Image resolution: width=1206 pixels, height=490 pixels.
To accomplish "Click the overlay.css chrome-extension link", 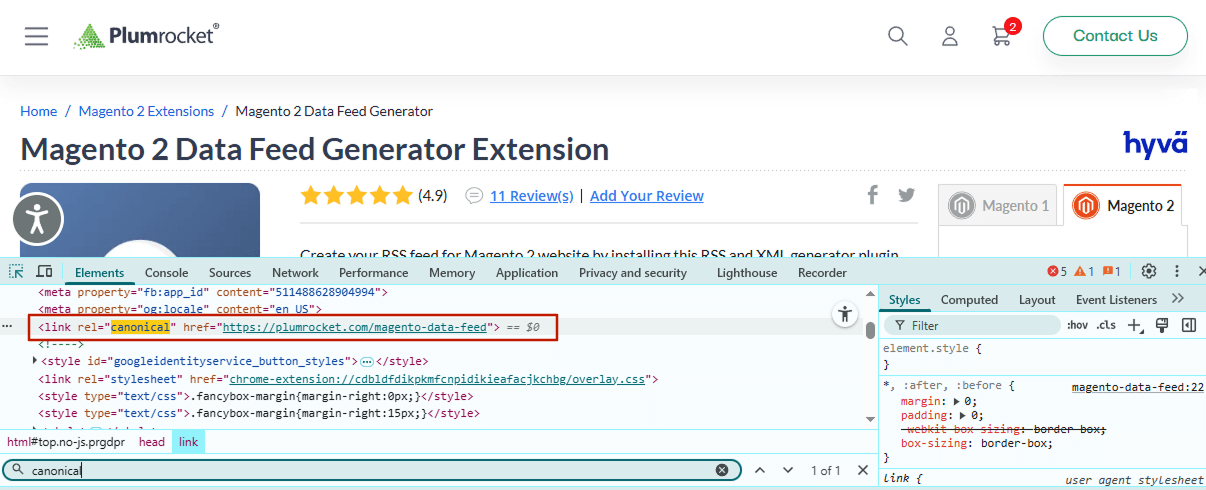I will [x=438, y=379].
